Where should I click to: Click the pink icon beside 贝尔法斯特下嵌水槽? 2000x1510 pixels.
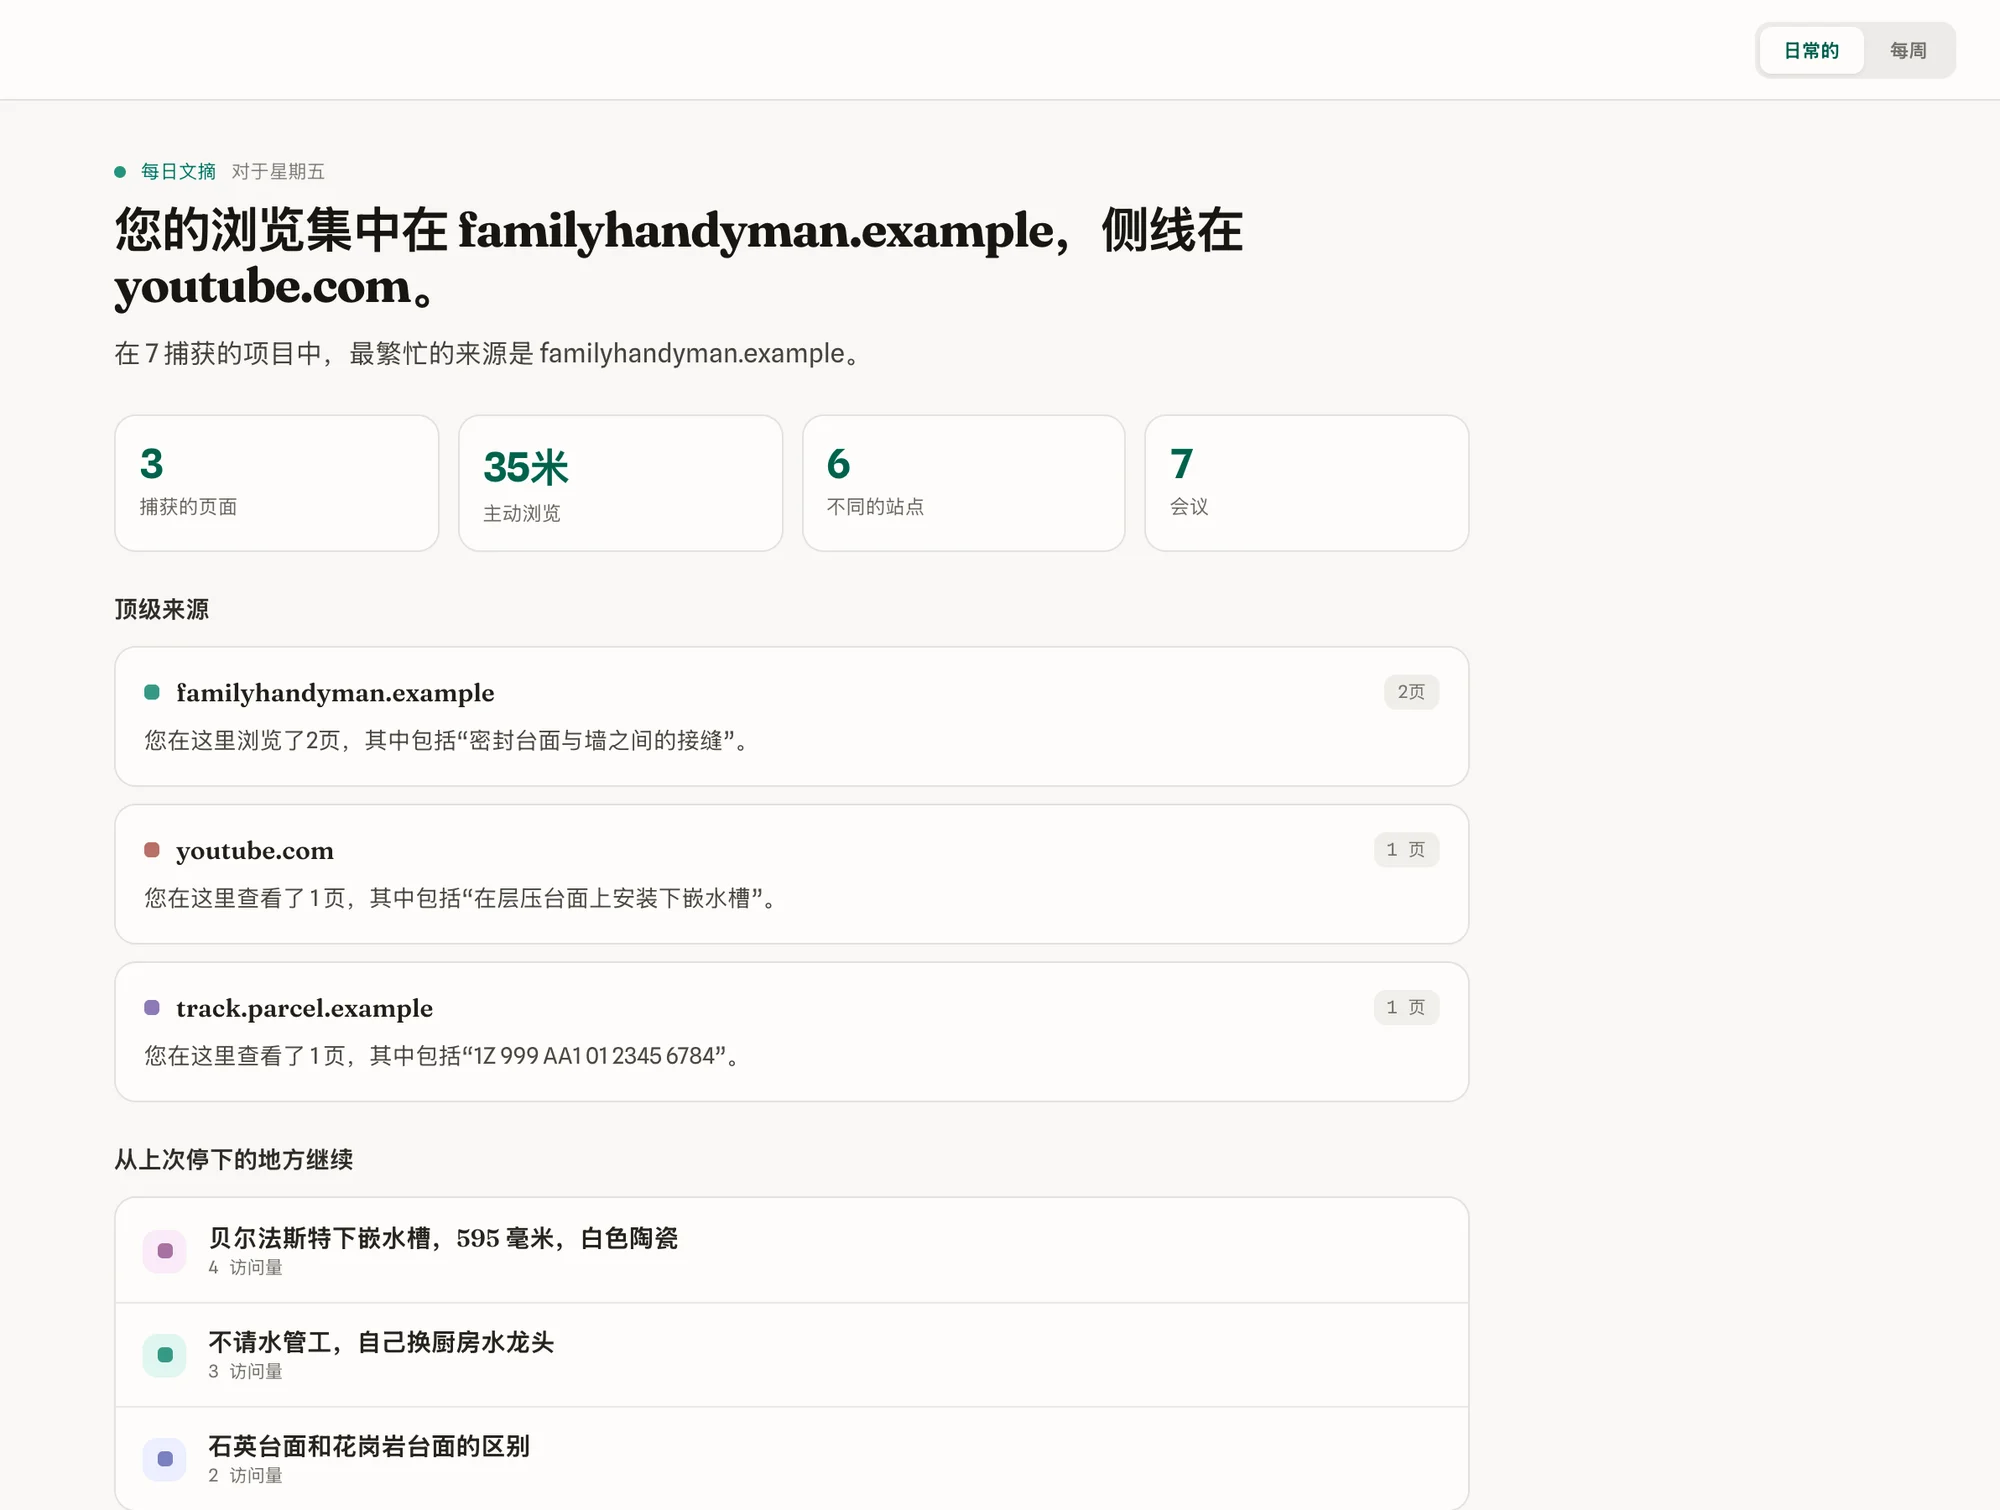[x=165, y=1251]
